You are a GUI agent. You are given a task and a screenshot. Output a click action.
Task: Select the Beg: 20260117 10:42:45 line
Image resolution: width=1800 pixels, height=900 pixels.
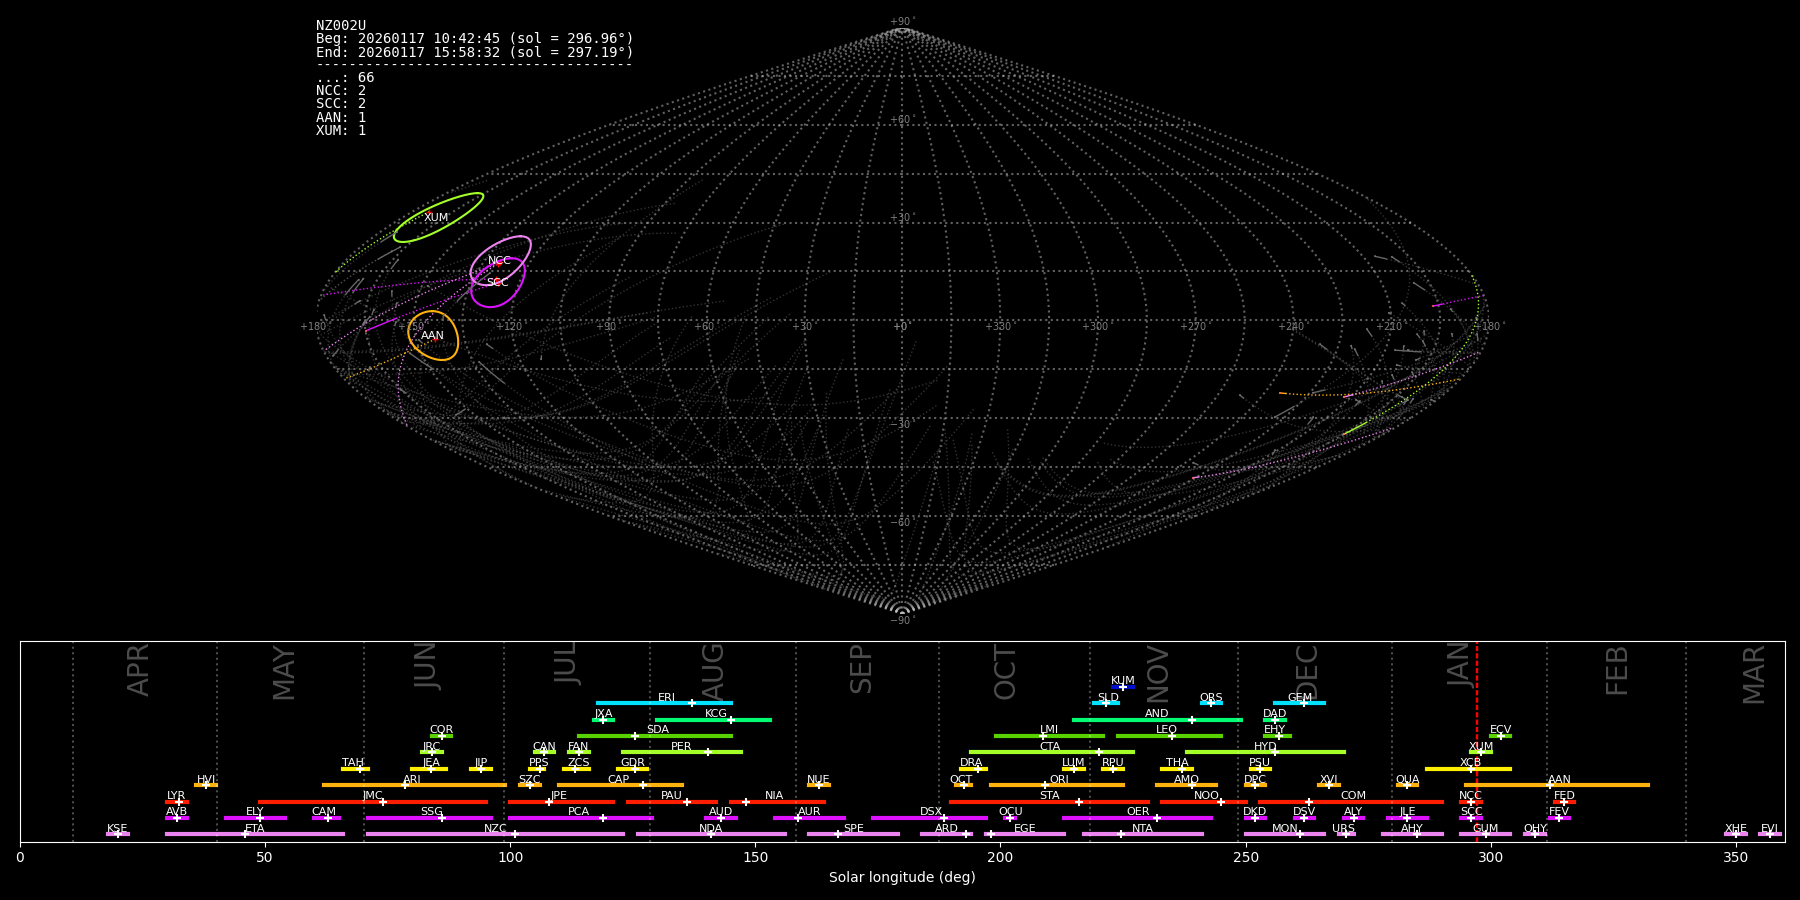(x=475, y=39)
